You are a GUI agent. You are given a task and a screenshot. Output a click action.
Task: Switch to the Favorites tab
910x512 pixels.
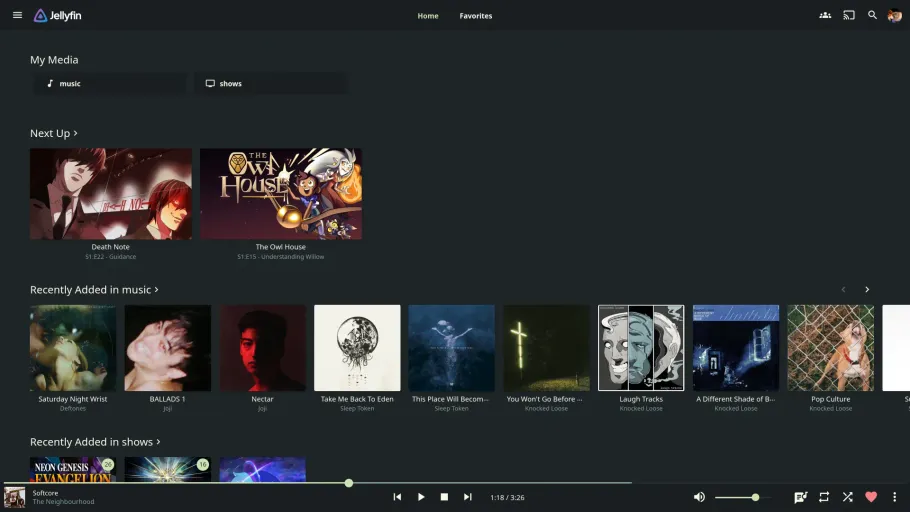click(475, 16)
